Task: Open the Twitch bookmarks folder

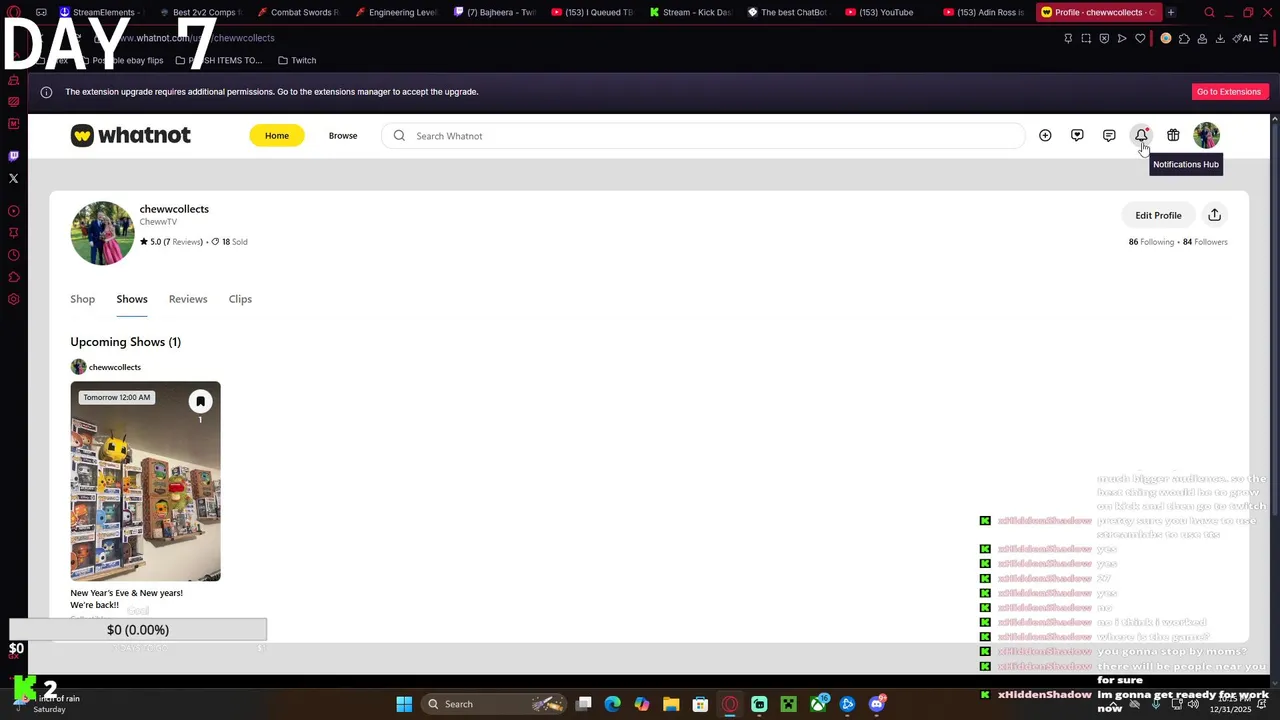Action: pyautogui.click(x=297, y=60)
